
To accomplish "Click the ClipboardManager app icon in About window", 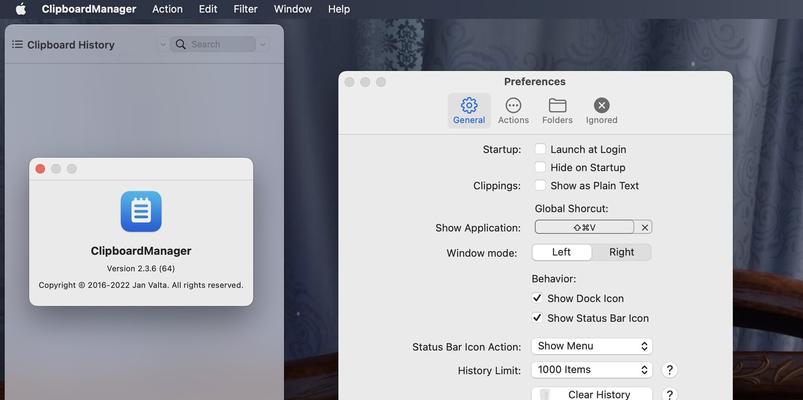I will [141, 211].
